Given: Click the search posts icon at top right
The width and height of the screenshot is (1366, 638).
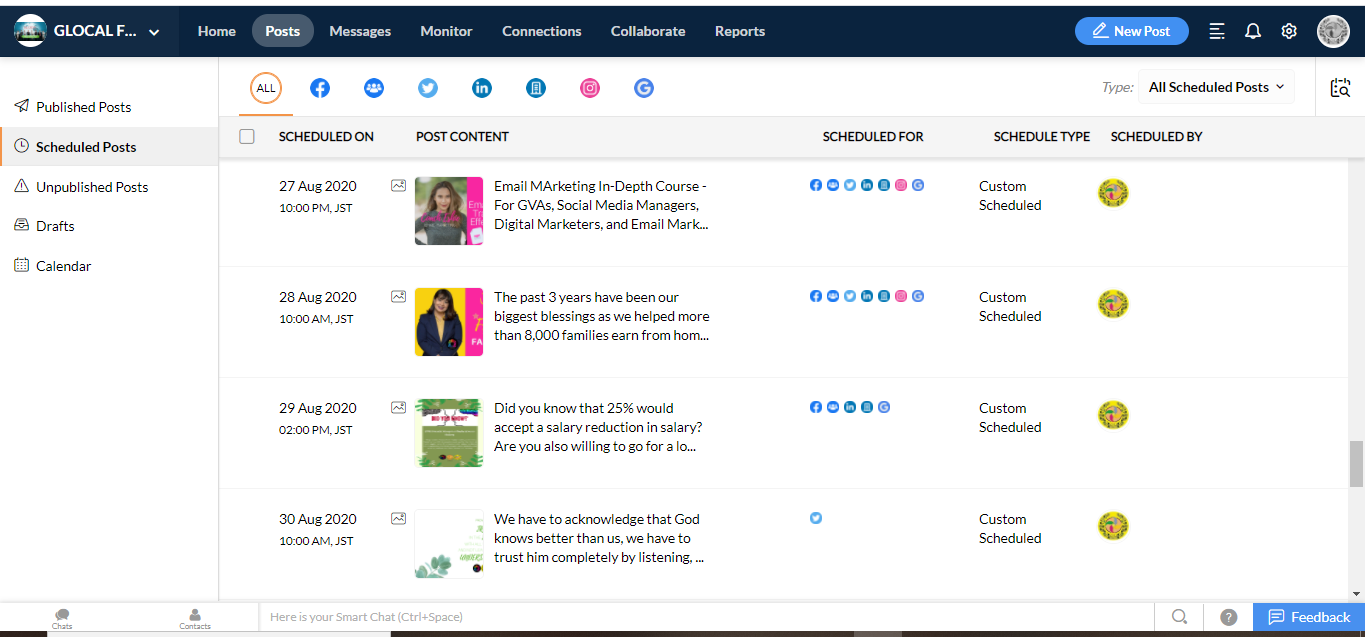Looking at the screenshot, I should [x=1340, y=88].
